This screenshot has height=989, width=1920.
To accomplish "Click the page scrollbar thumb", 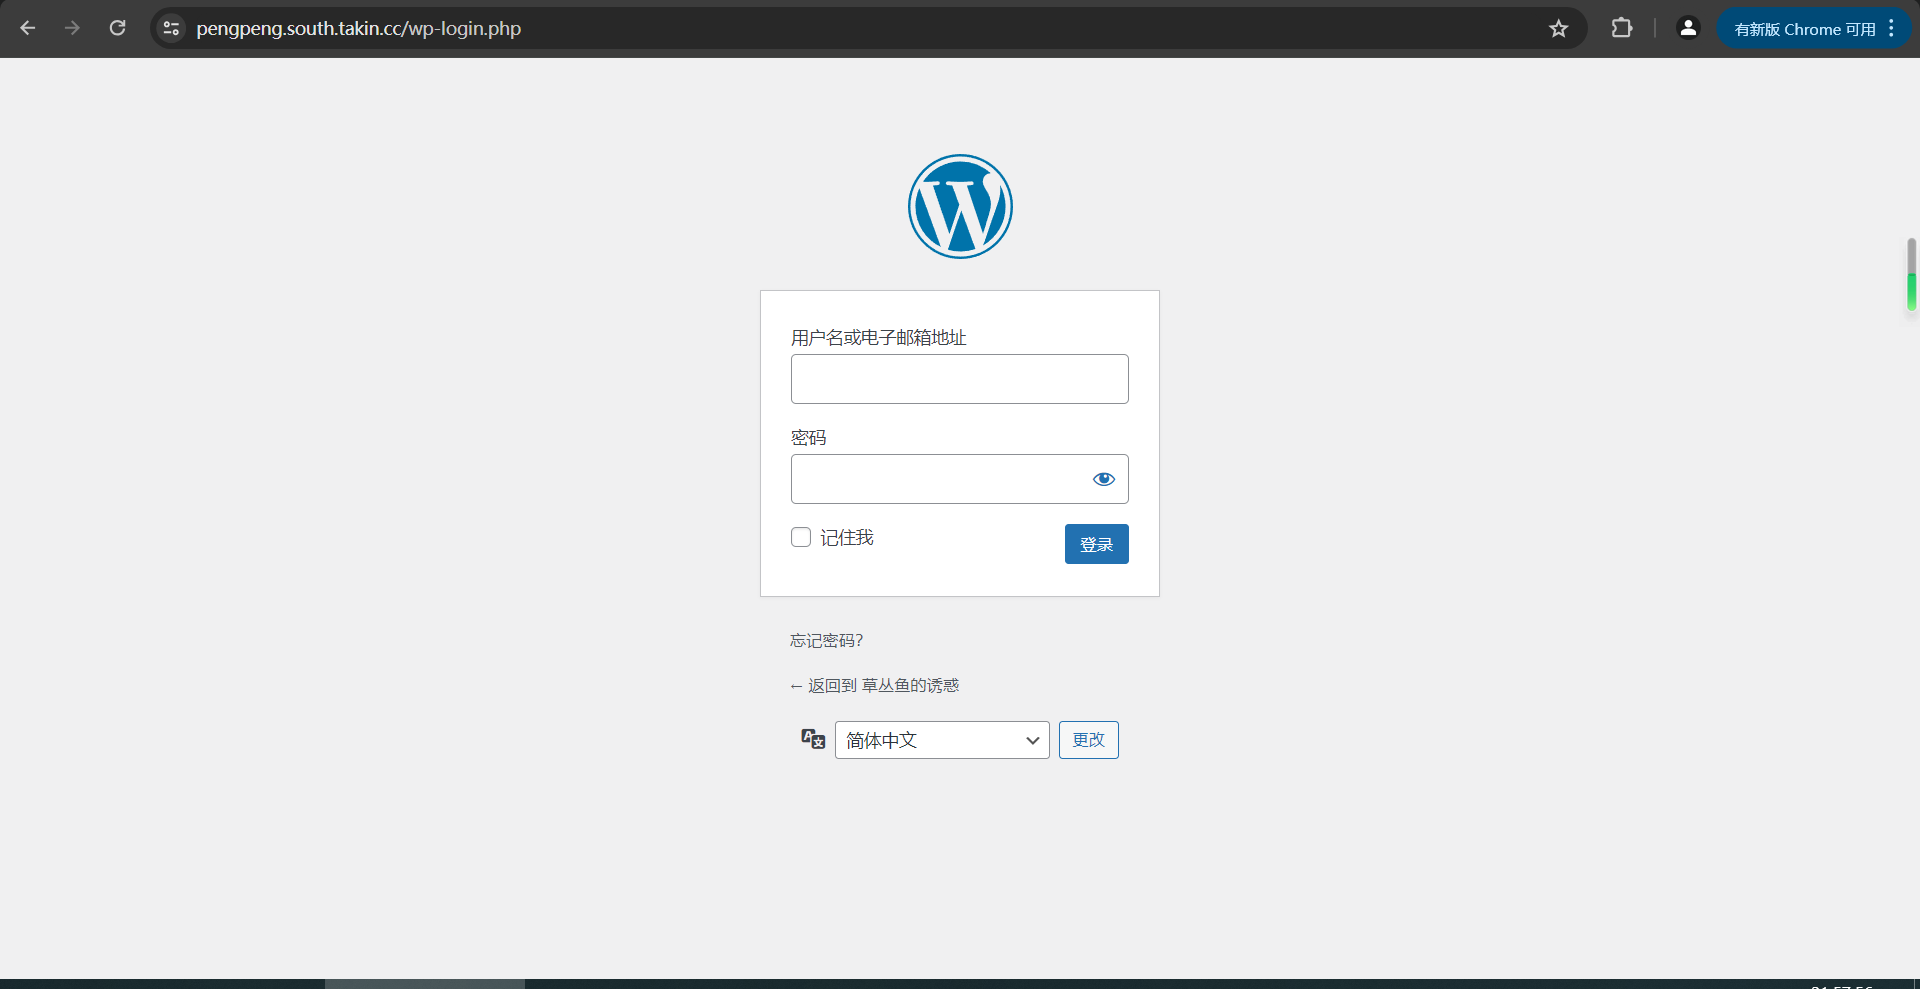I will (1911, 274).
